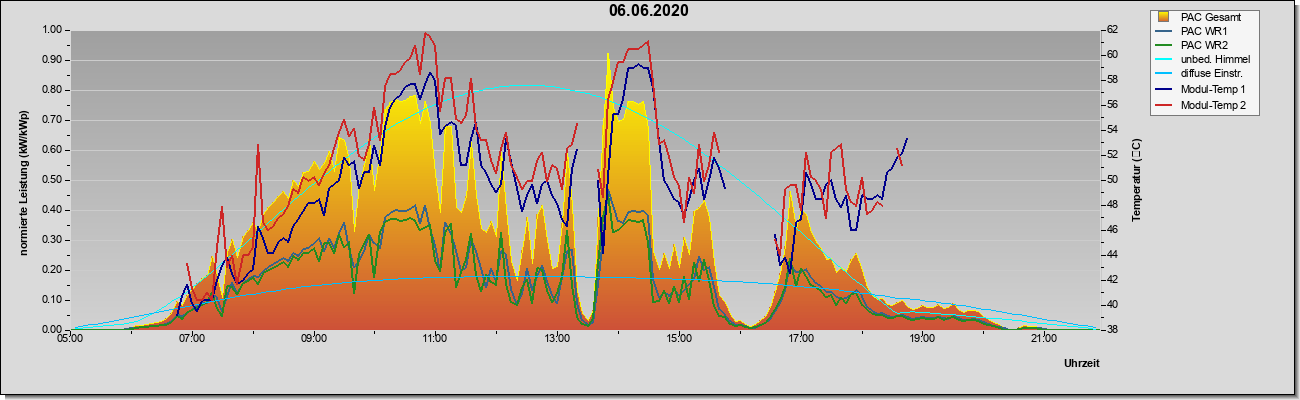Click the Modul-Temp 1 legend marker

(1163, 91)
